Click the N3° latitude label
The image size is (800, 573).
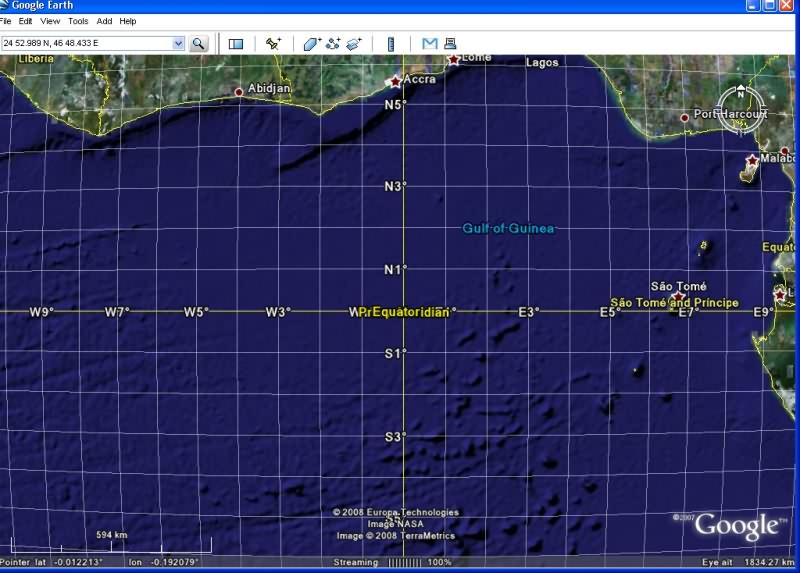395,187
